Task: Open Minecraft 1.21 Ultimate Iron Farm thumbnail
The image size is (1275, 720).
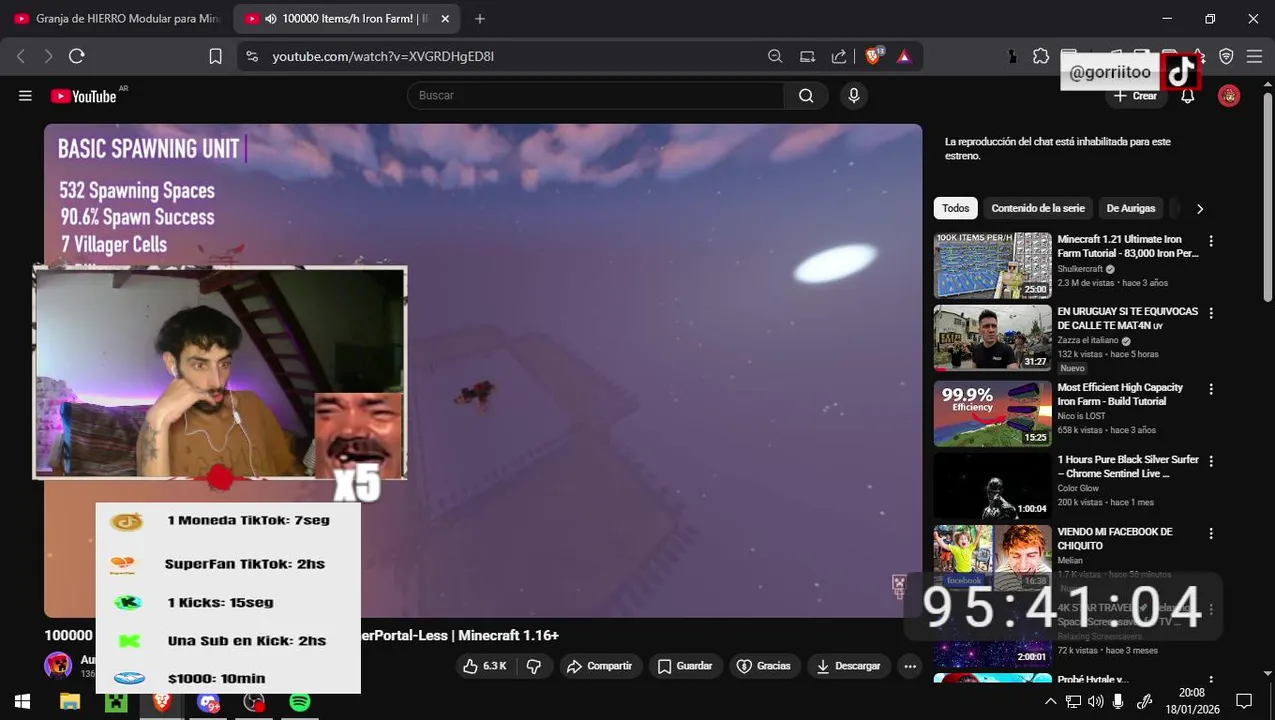Action: [993, 266]
